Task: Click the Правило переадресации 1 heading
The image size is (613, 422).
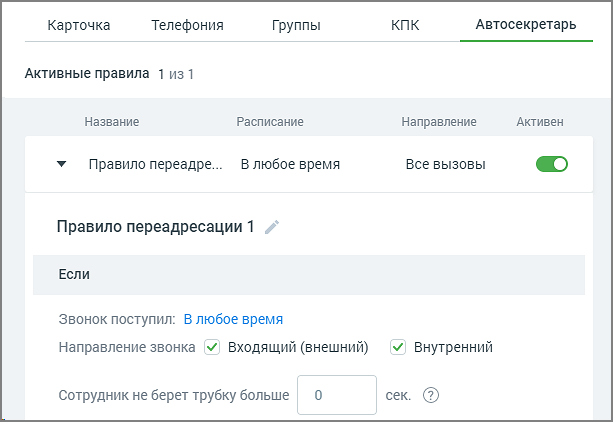Action: pyautogui.click(x=156, y=226)
